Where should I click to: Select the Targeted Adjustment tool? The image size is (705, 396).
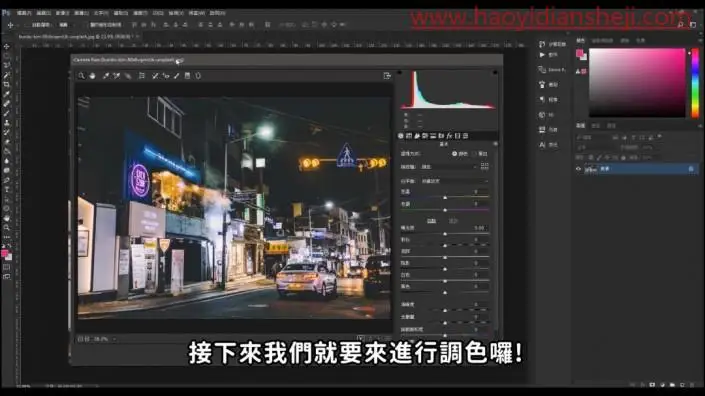[128, 76]
